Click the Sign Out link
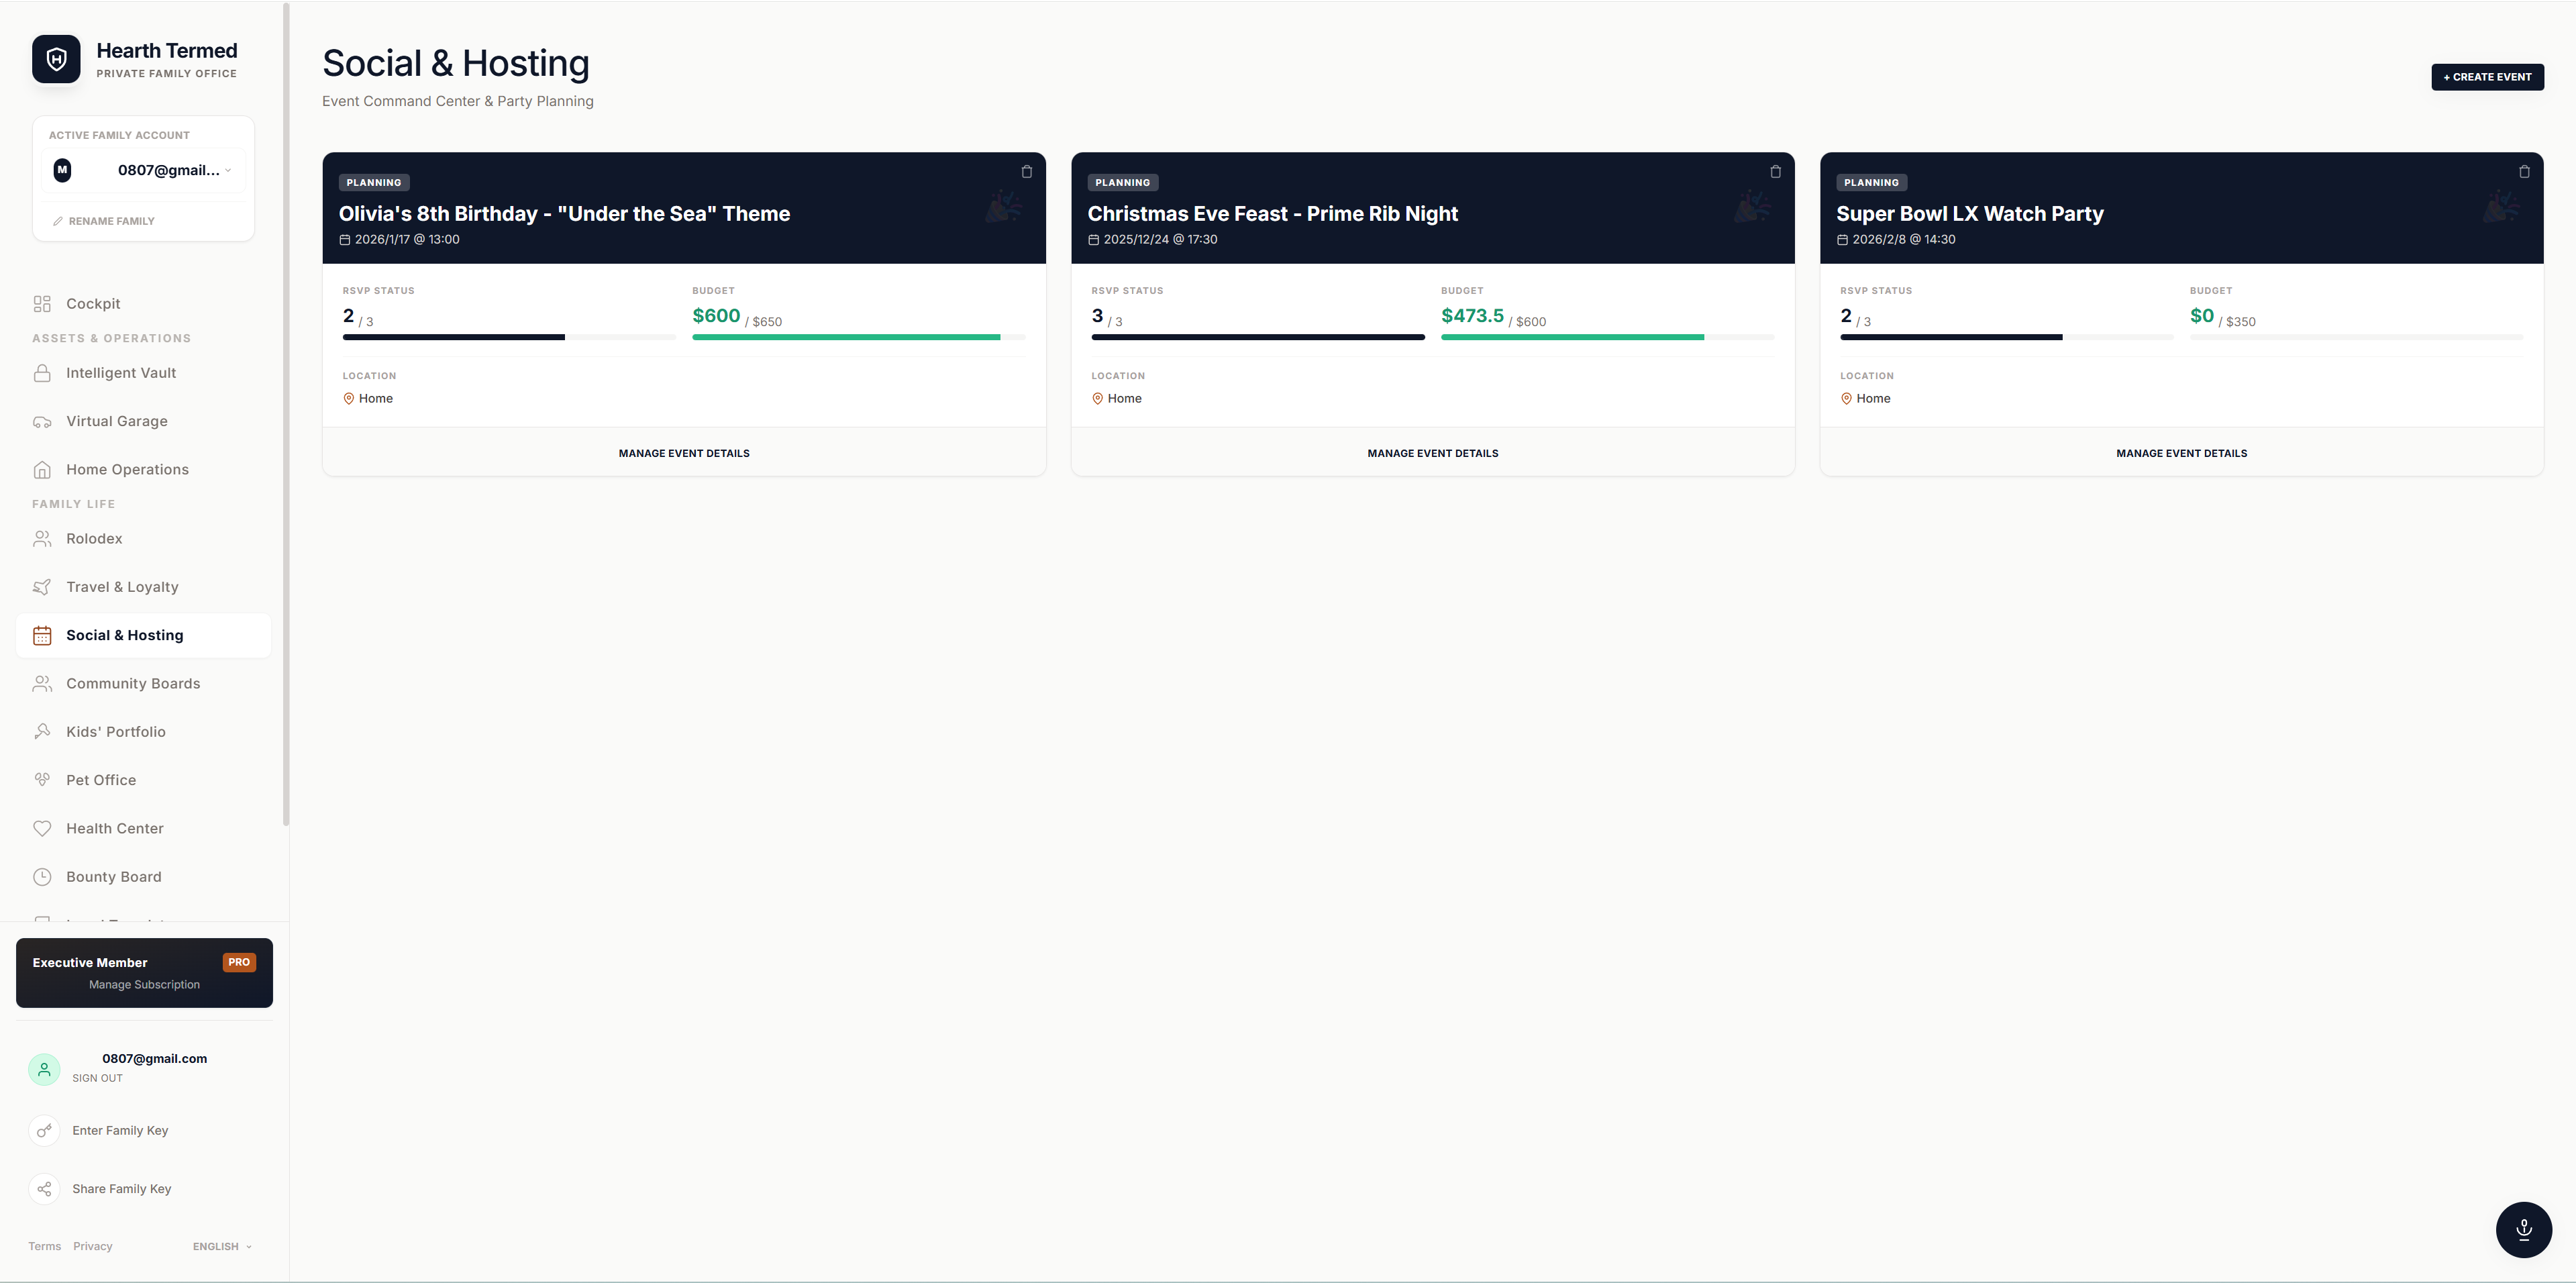 tap(97, 1078)
